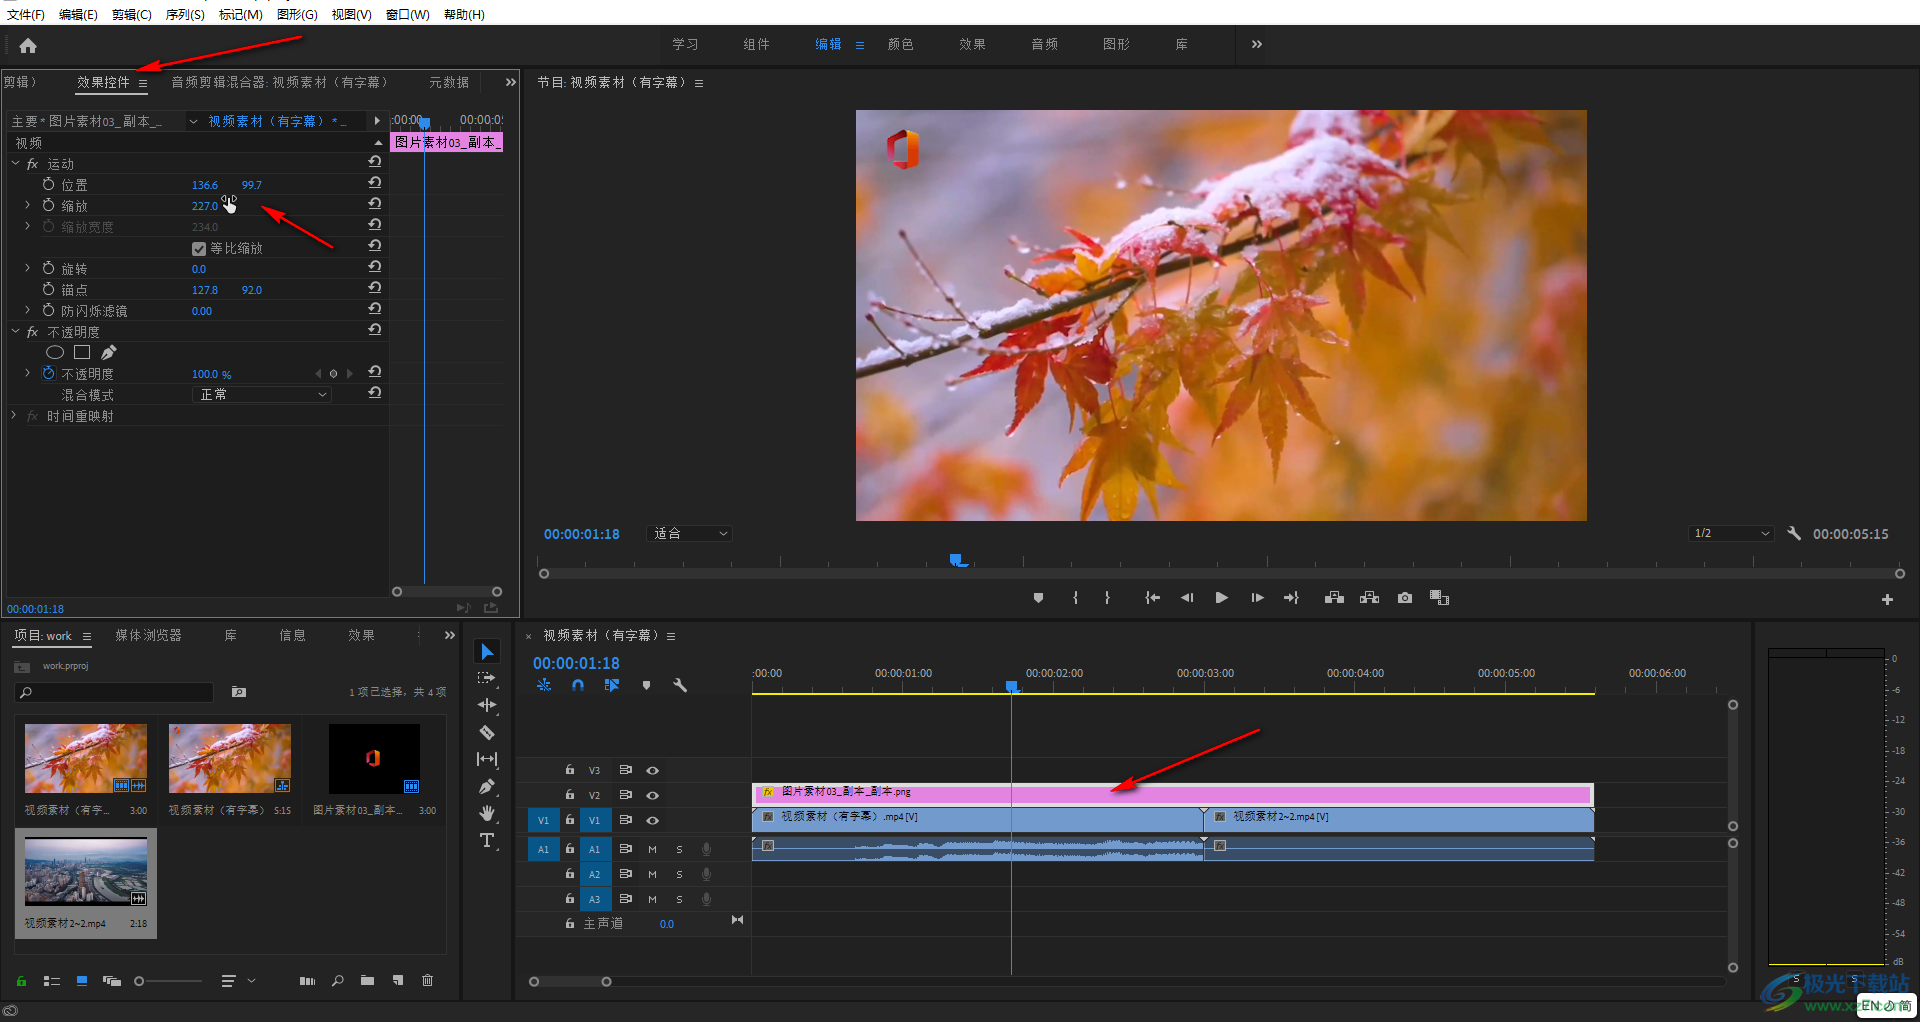Viewport: 1920px width, 1022px height.
Task: Export frame with camera icon
Action: point(1405,598)
